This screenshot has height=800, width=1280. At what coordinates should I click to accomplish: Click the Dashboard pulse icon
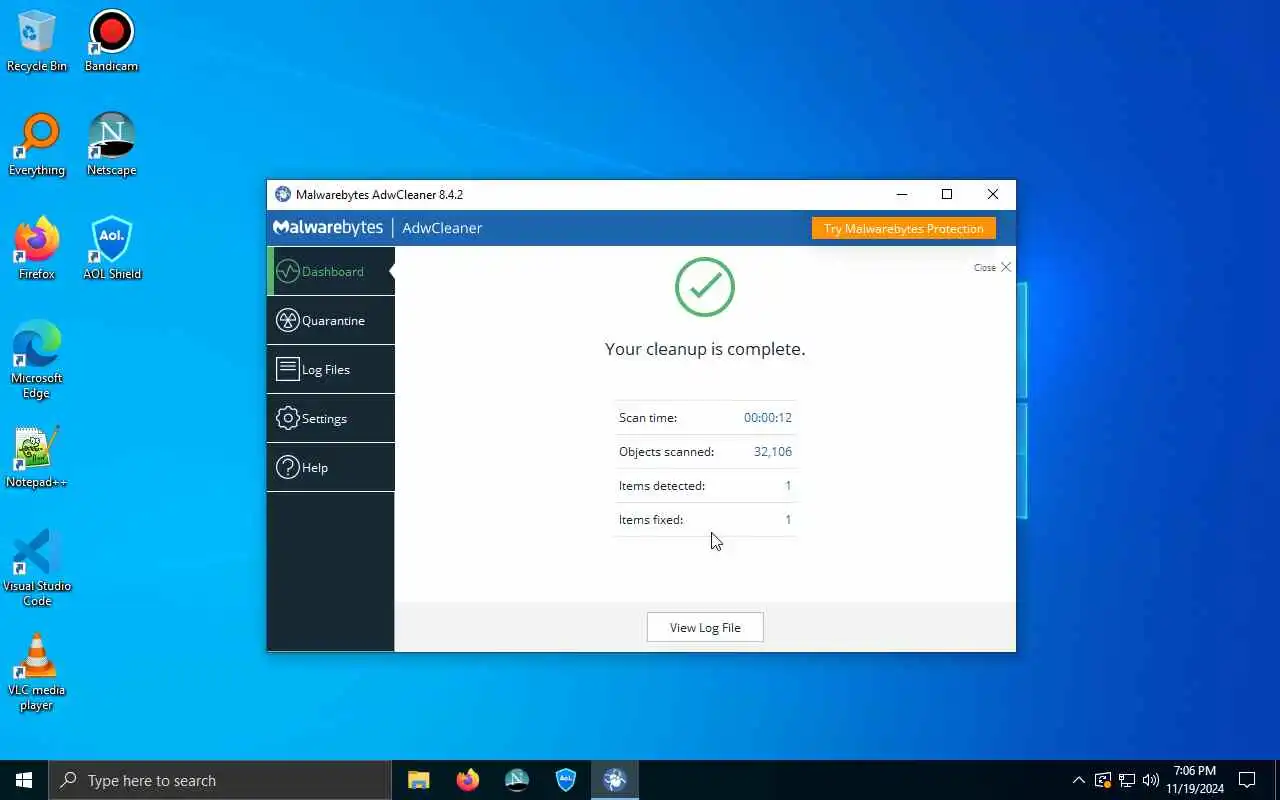click(287, 271)
